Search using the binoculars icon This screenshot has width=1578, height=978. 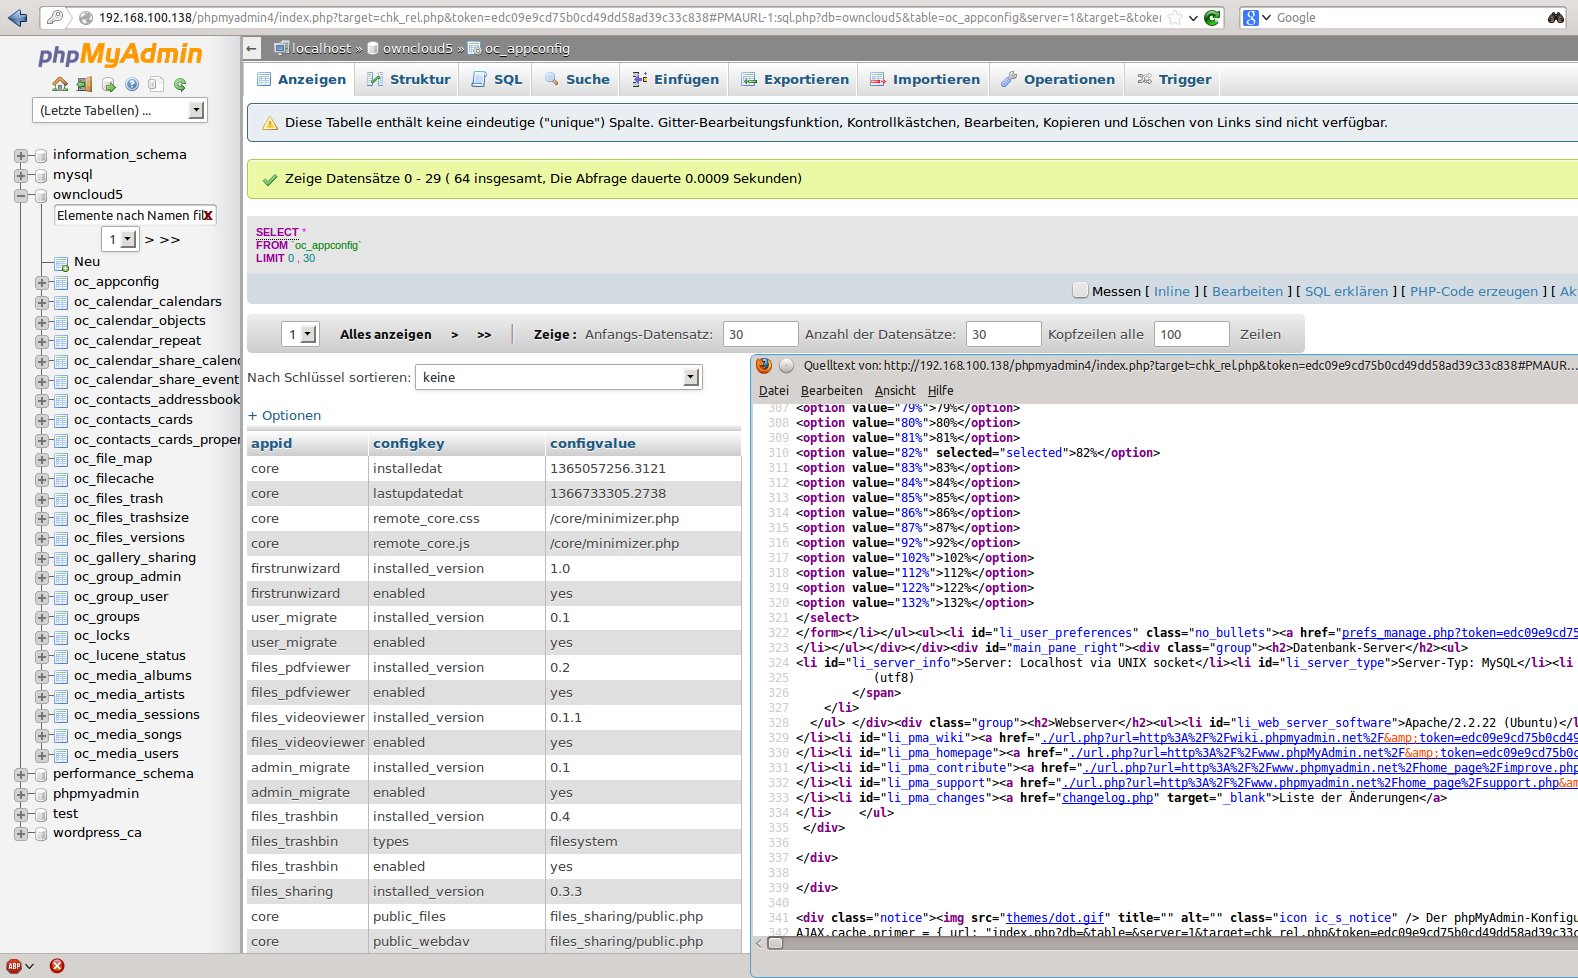pyautogui.click(x=1556, y=17)
